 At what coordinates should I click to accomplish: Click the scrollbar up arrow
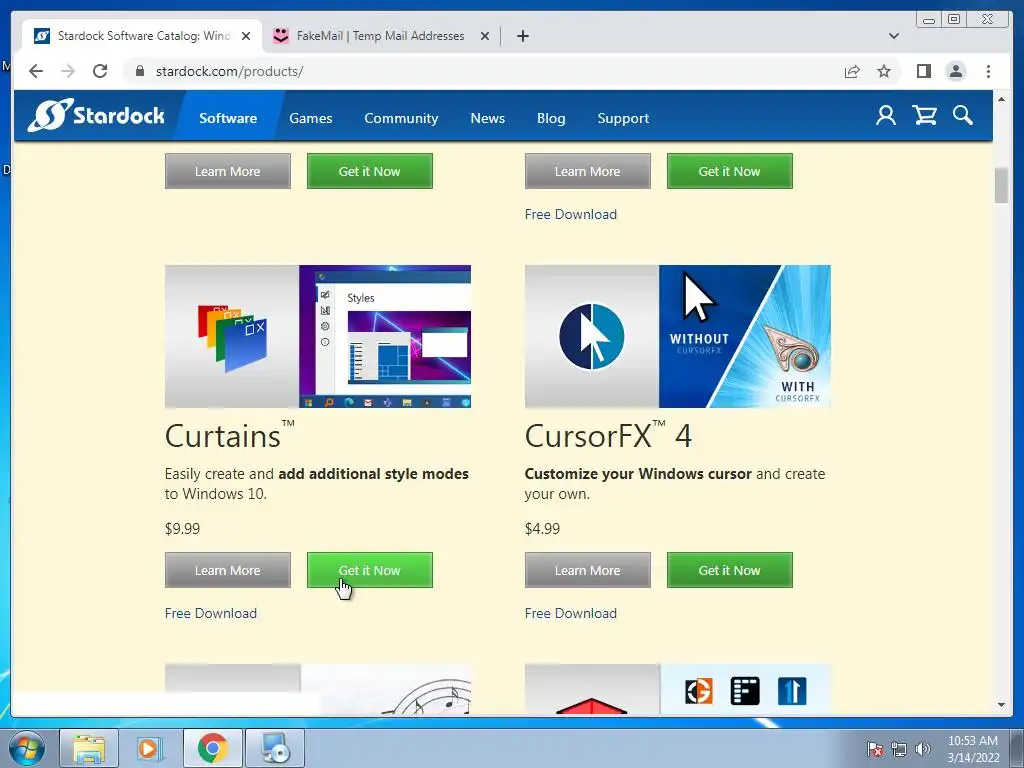(x=1001, y=99)
